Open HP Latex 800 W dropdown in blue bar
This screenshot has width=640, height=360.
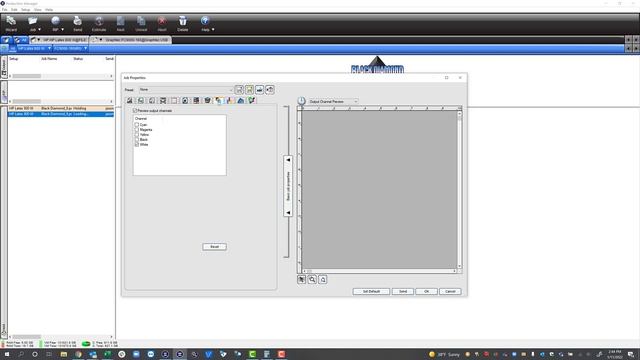coord(49,48)
